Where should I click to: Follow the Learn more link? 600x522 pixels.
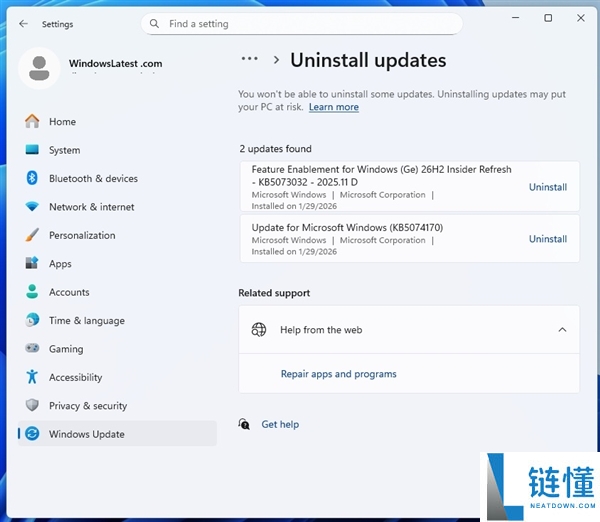pyautogui.click(x=333, y=107)
